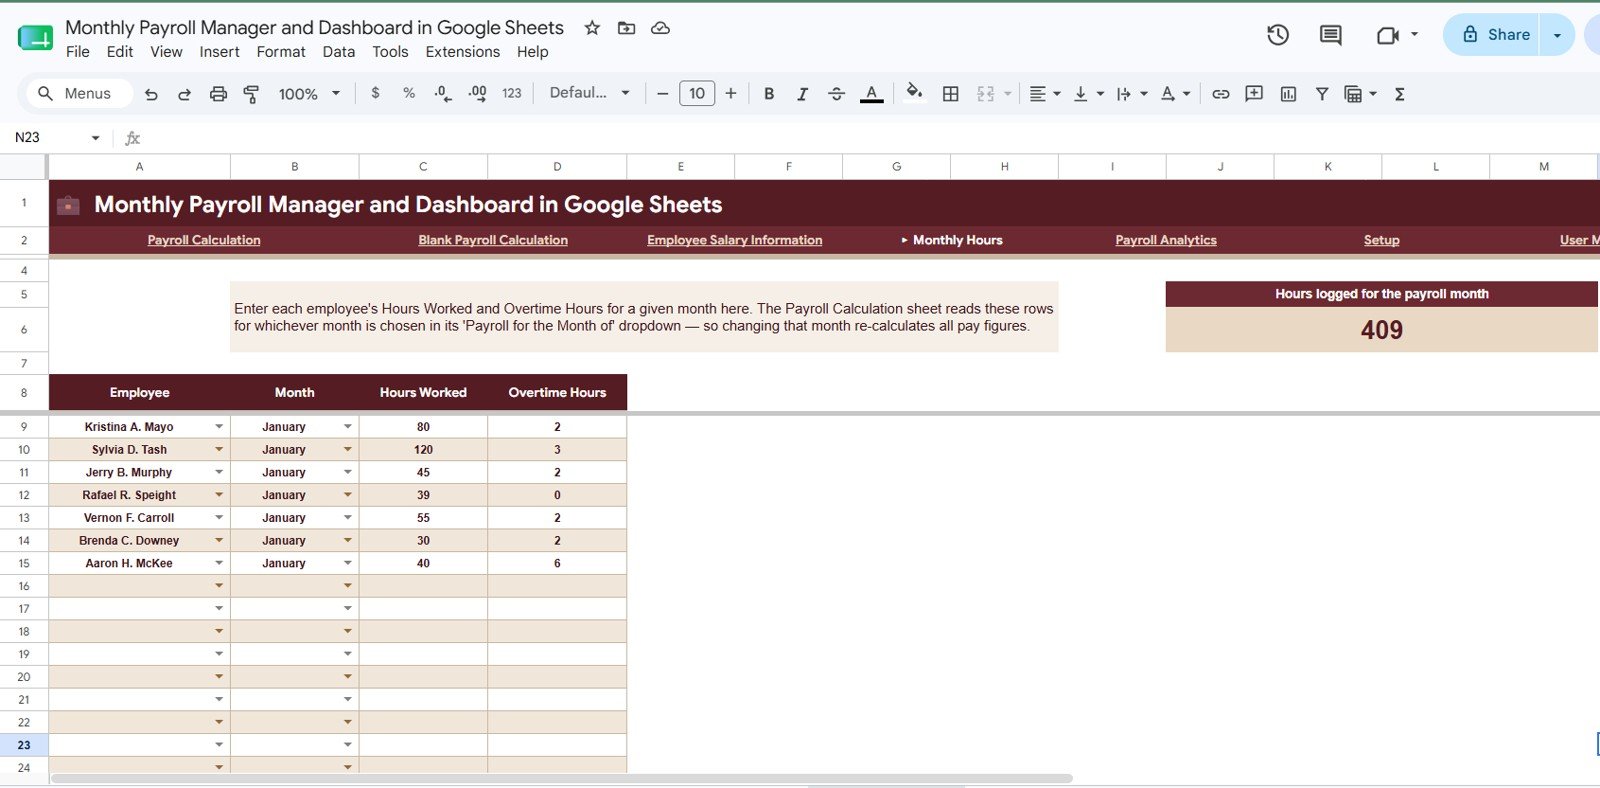Insert chart icon

(x=1288, y=93)
